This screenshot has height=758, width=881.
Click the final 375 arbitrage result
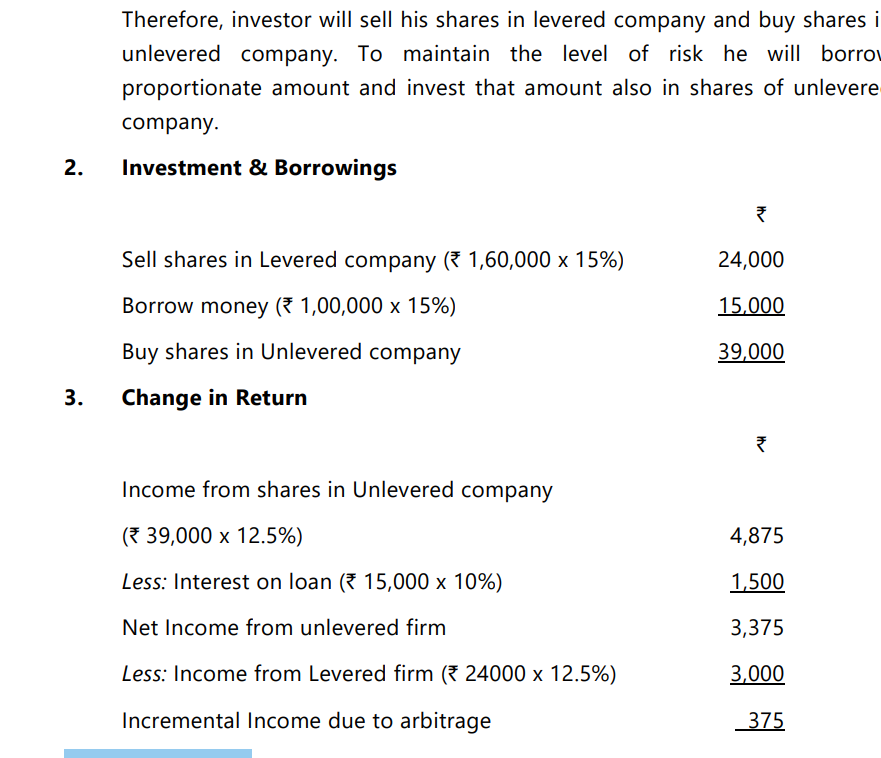[765, 720]
